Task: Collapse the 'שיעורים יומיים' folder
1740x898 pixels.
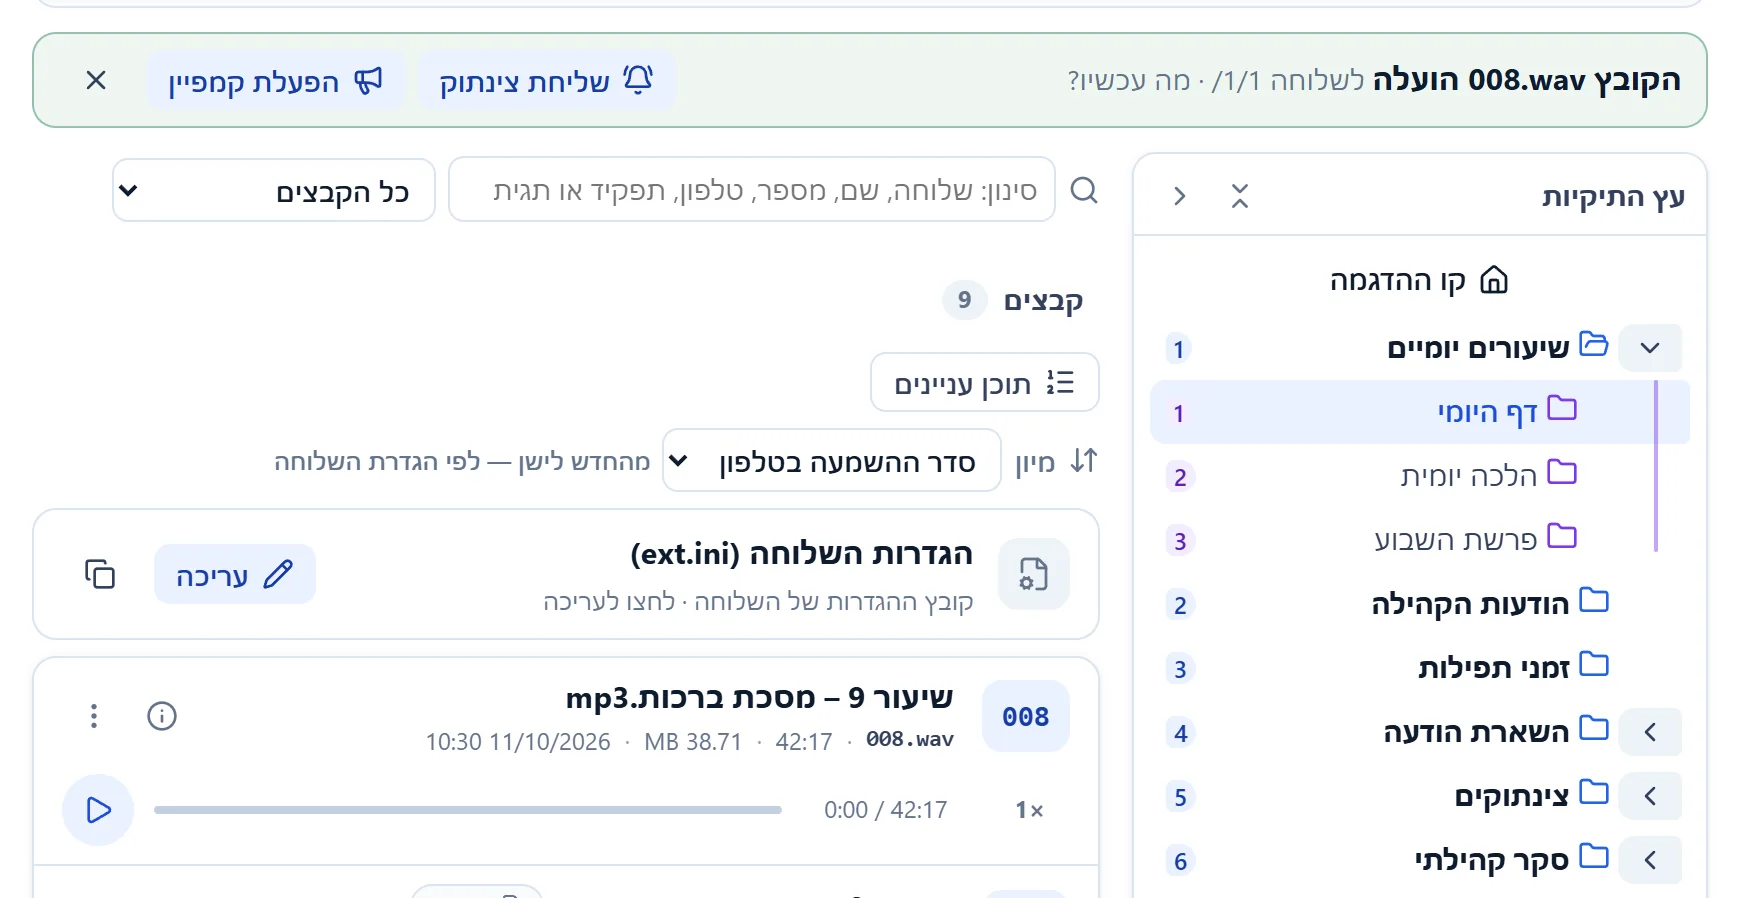Action: [x=1650, y=348]
